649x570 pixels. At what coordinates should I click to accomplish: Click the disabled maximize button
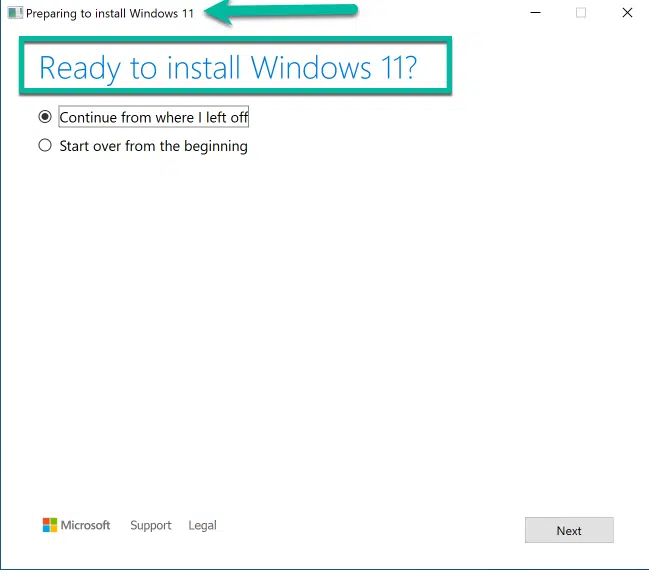coord(581,13)
